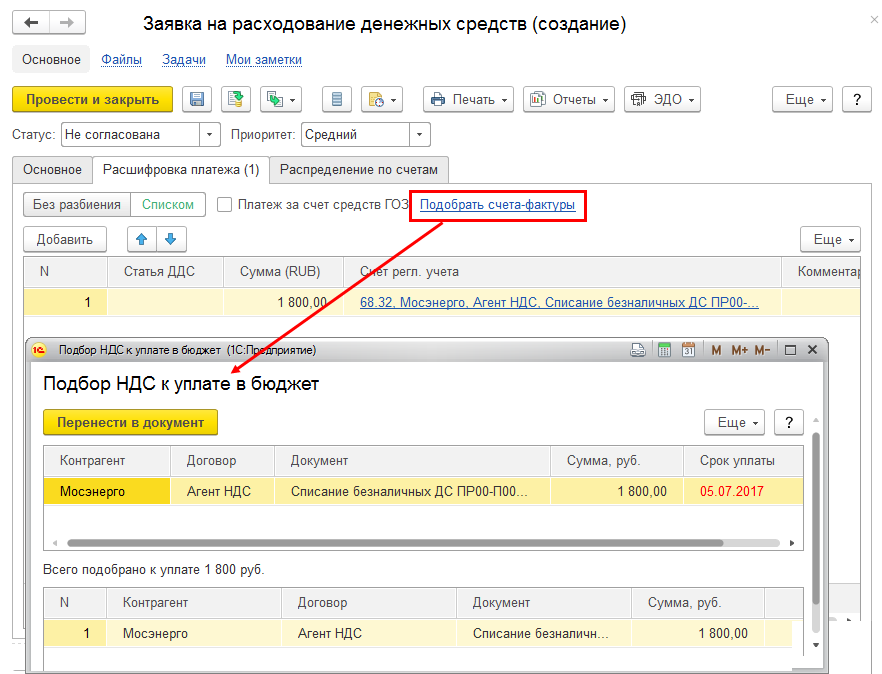The height and width of the screenshot is (674, 882).
Task: Switch to the Основное form tab
Action: (52, 170)
